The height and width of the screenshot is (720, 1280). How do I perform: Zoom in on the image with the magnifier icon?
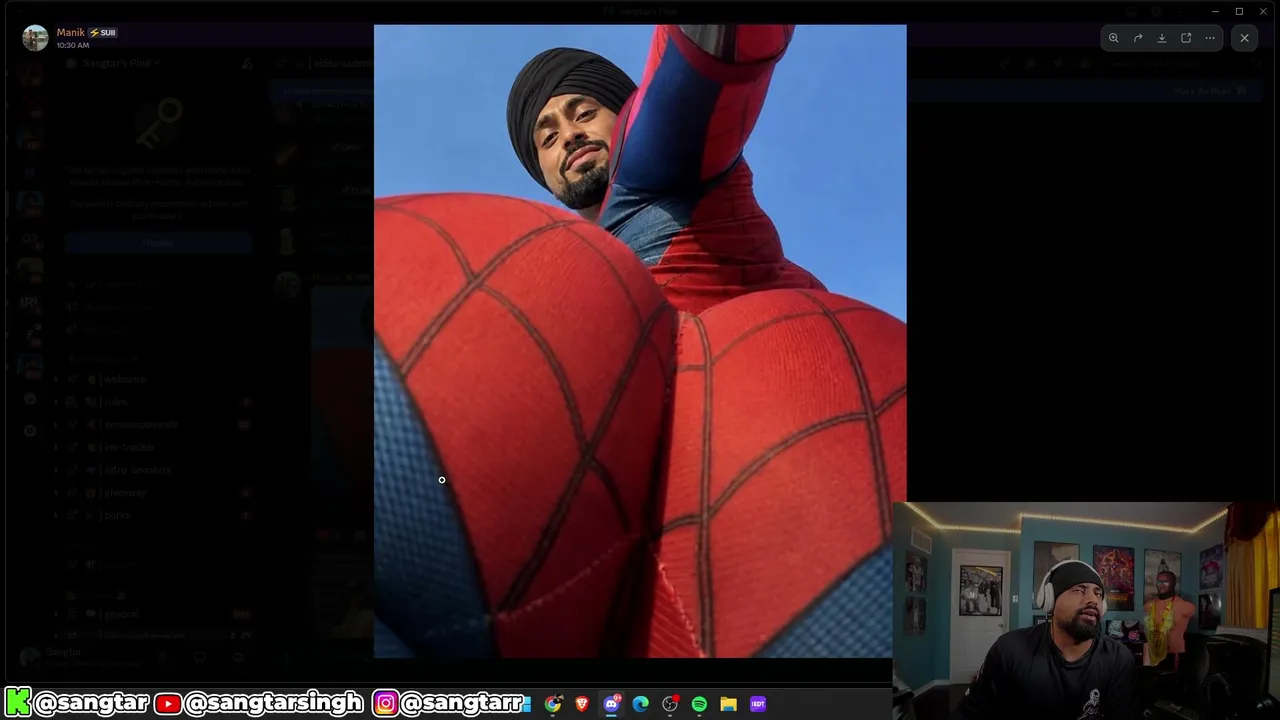pos(1113,38)
